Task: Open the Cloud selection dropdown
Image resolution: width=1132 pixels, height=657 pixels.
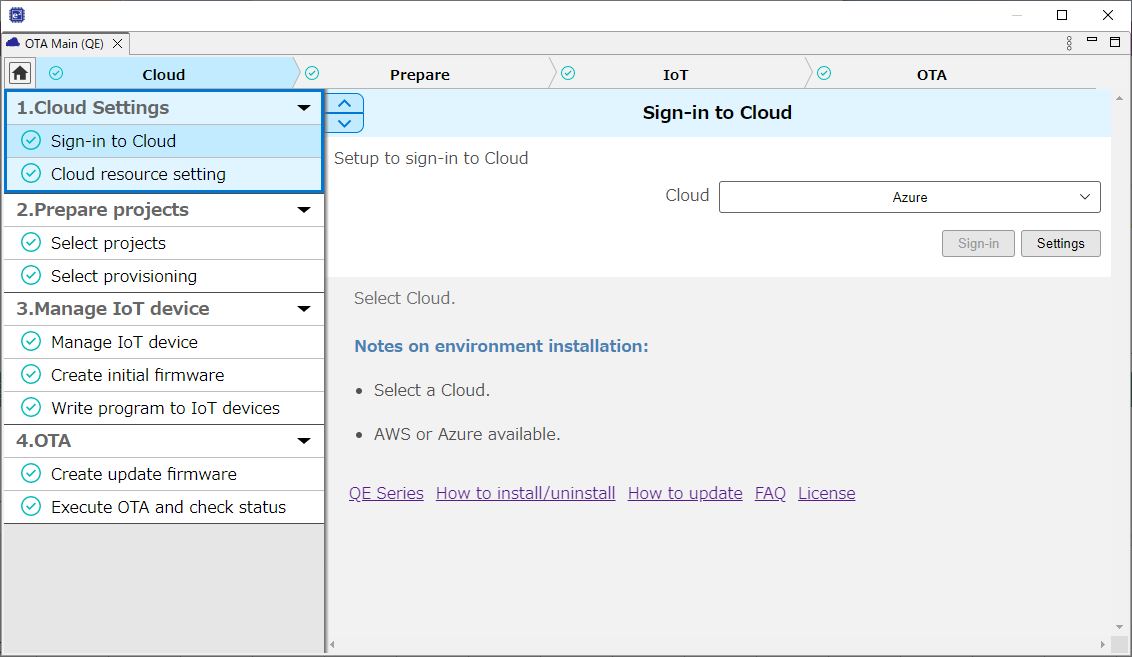Action: click(x=909, y=197)
